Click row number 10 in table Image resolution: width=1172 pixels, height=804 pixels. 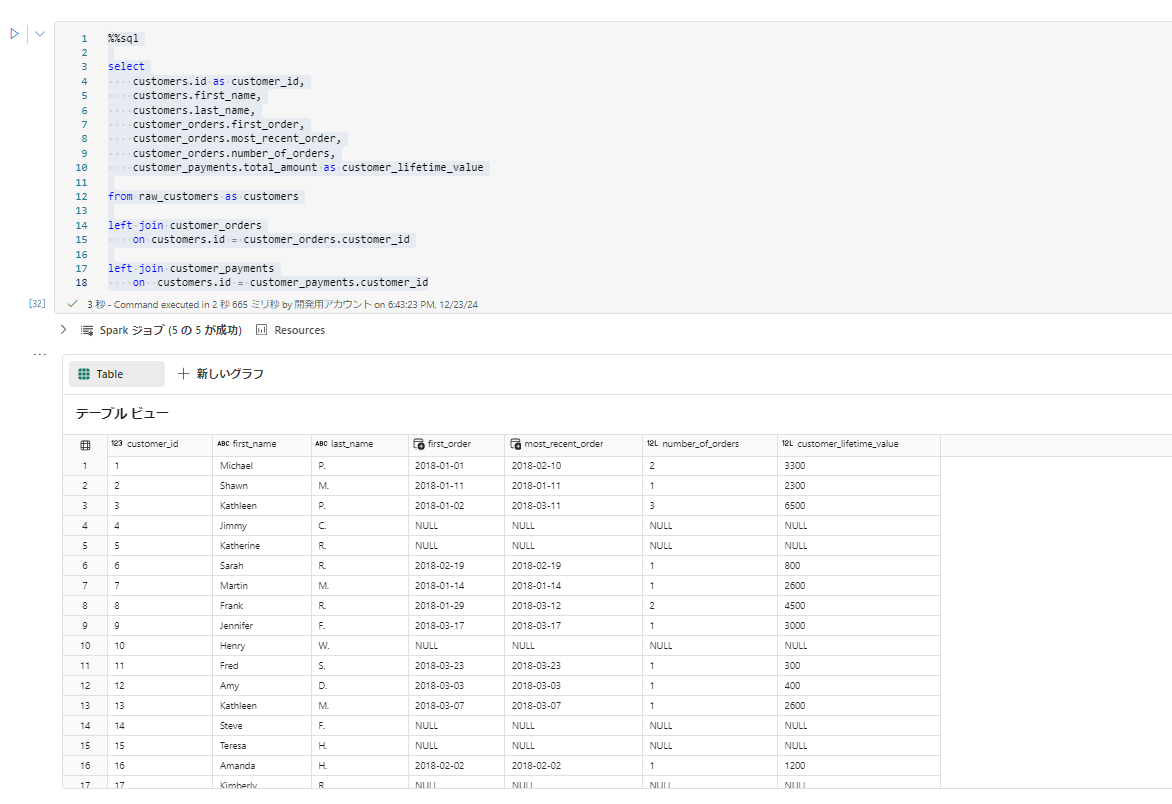coord(85,646)
